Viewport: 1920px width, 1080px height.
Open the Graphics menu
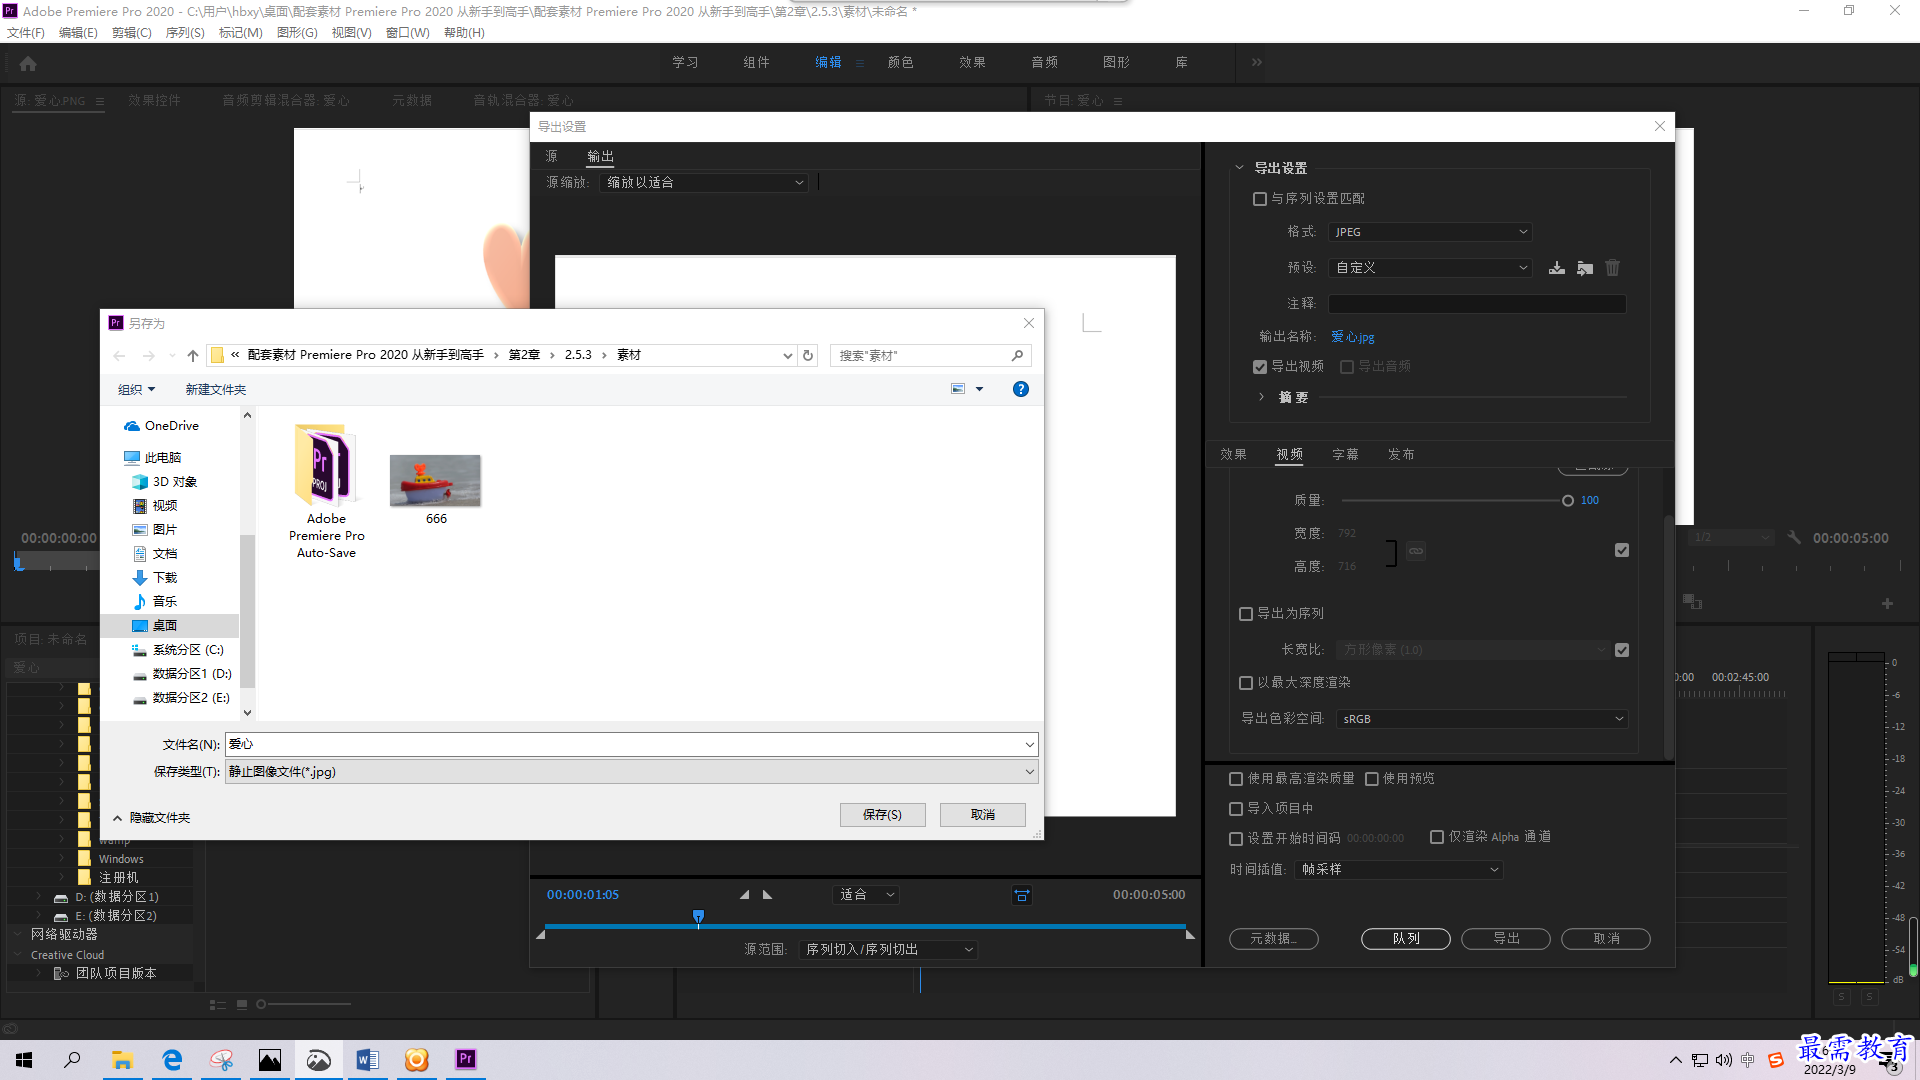click(297, 33)
